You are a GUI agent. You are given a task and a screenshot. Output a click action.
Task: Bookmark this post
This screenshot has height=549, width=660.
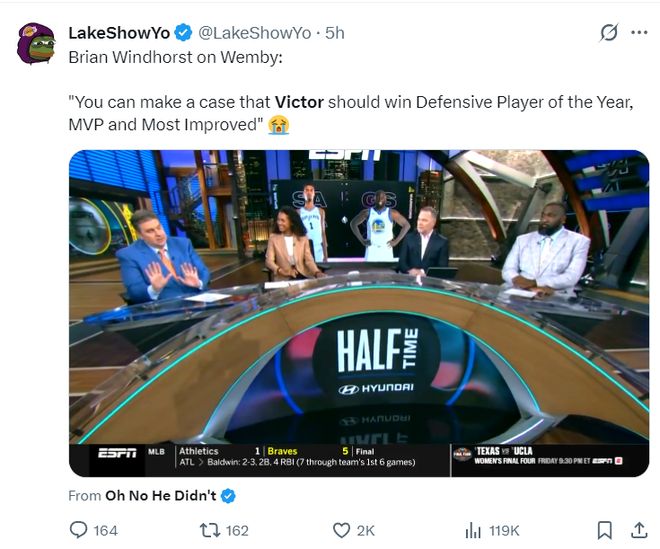(605, 530)
